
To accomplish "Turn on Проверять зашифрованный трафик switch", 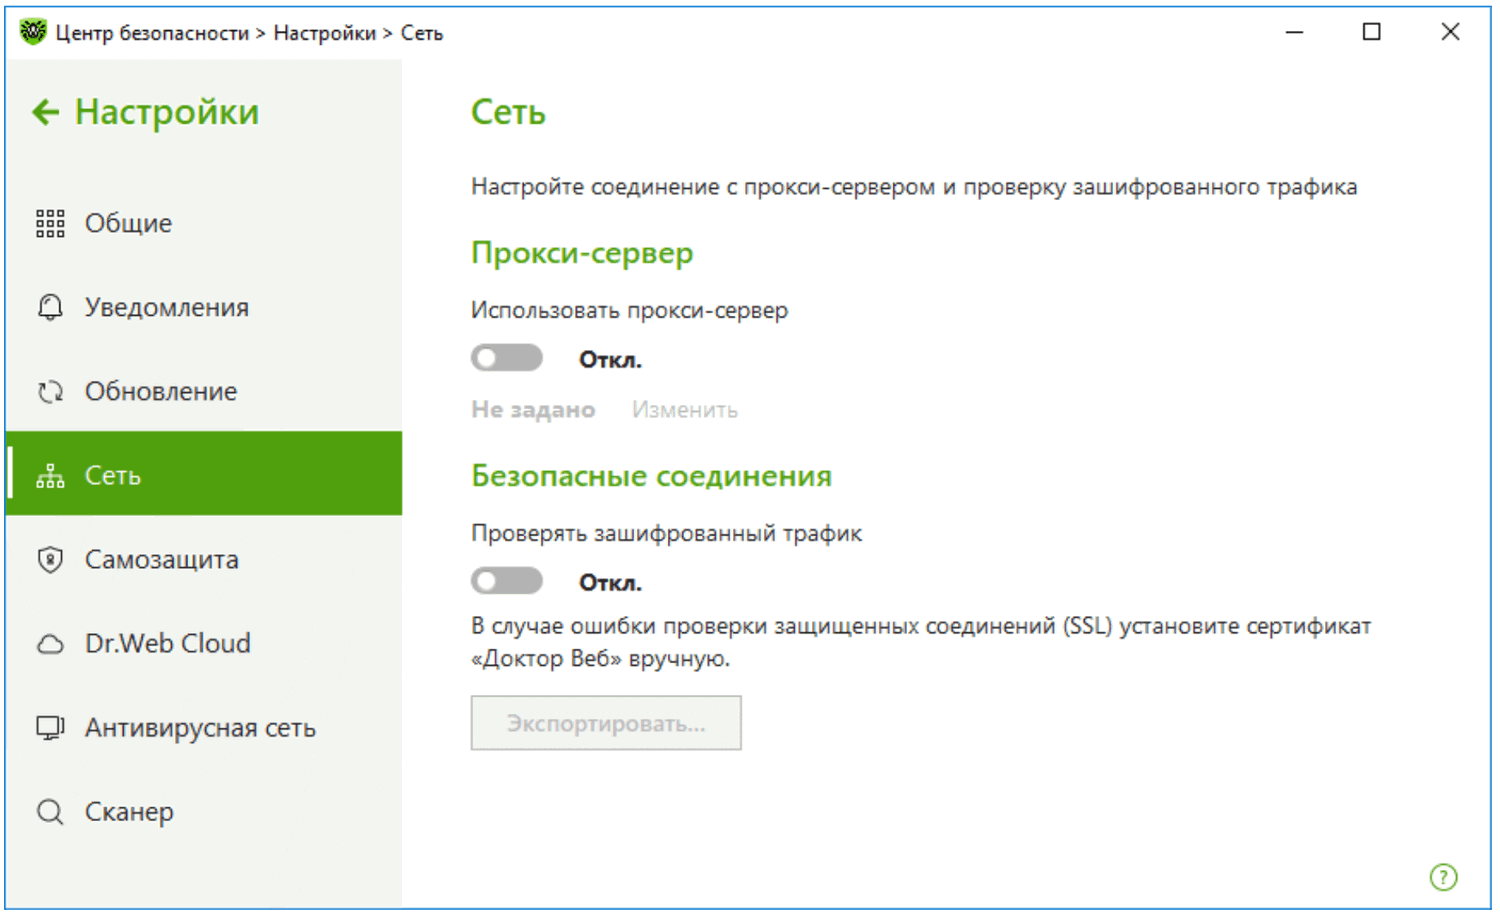I will 507,581.
